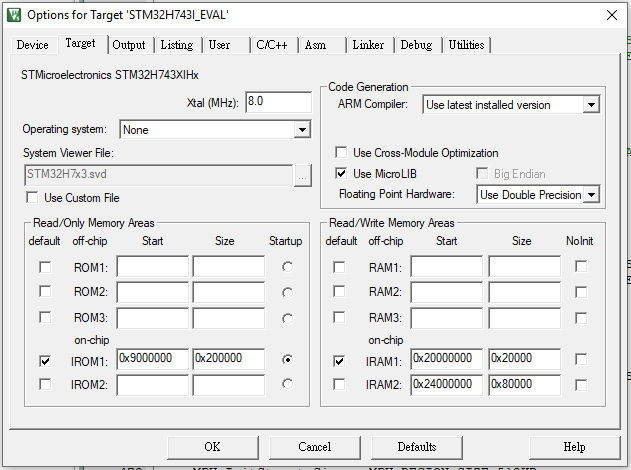631x470 pixels.
Task: Enable Use Custom File checkbox
Action: pos(32,198)
